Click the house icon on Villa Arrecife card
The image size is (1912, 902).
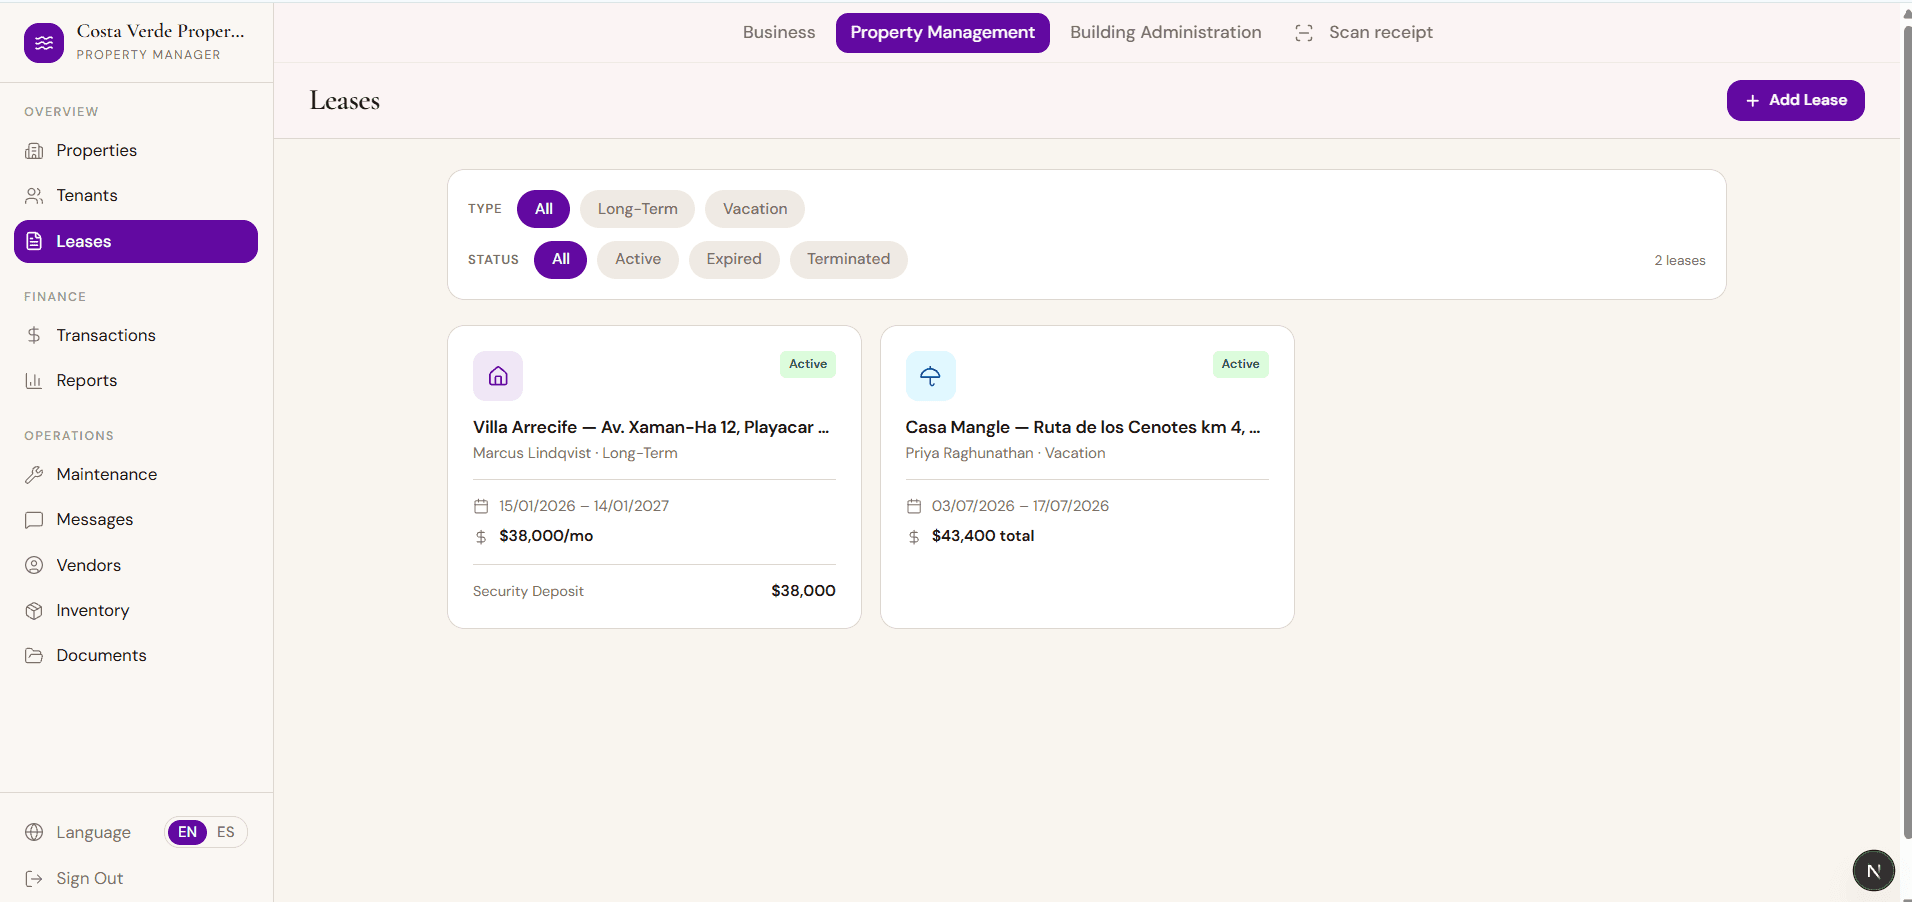click(x=498, y=376)
